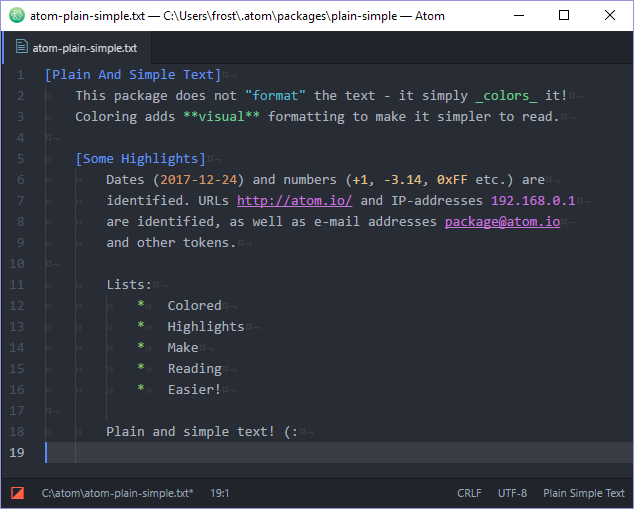Click line number 5 in the gutter
This screenshot has width=634, height=509.
(x=20, y=158)
